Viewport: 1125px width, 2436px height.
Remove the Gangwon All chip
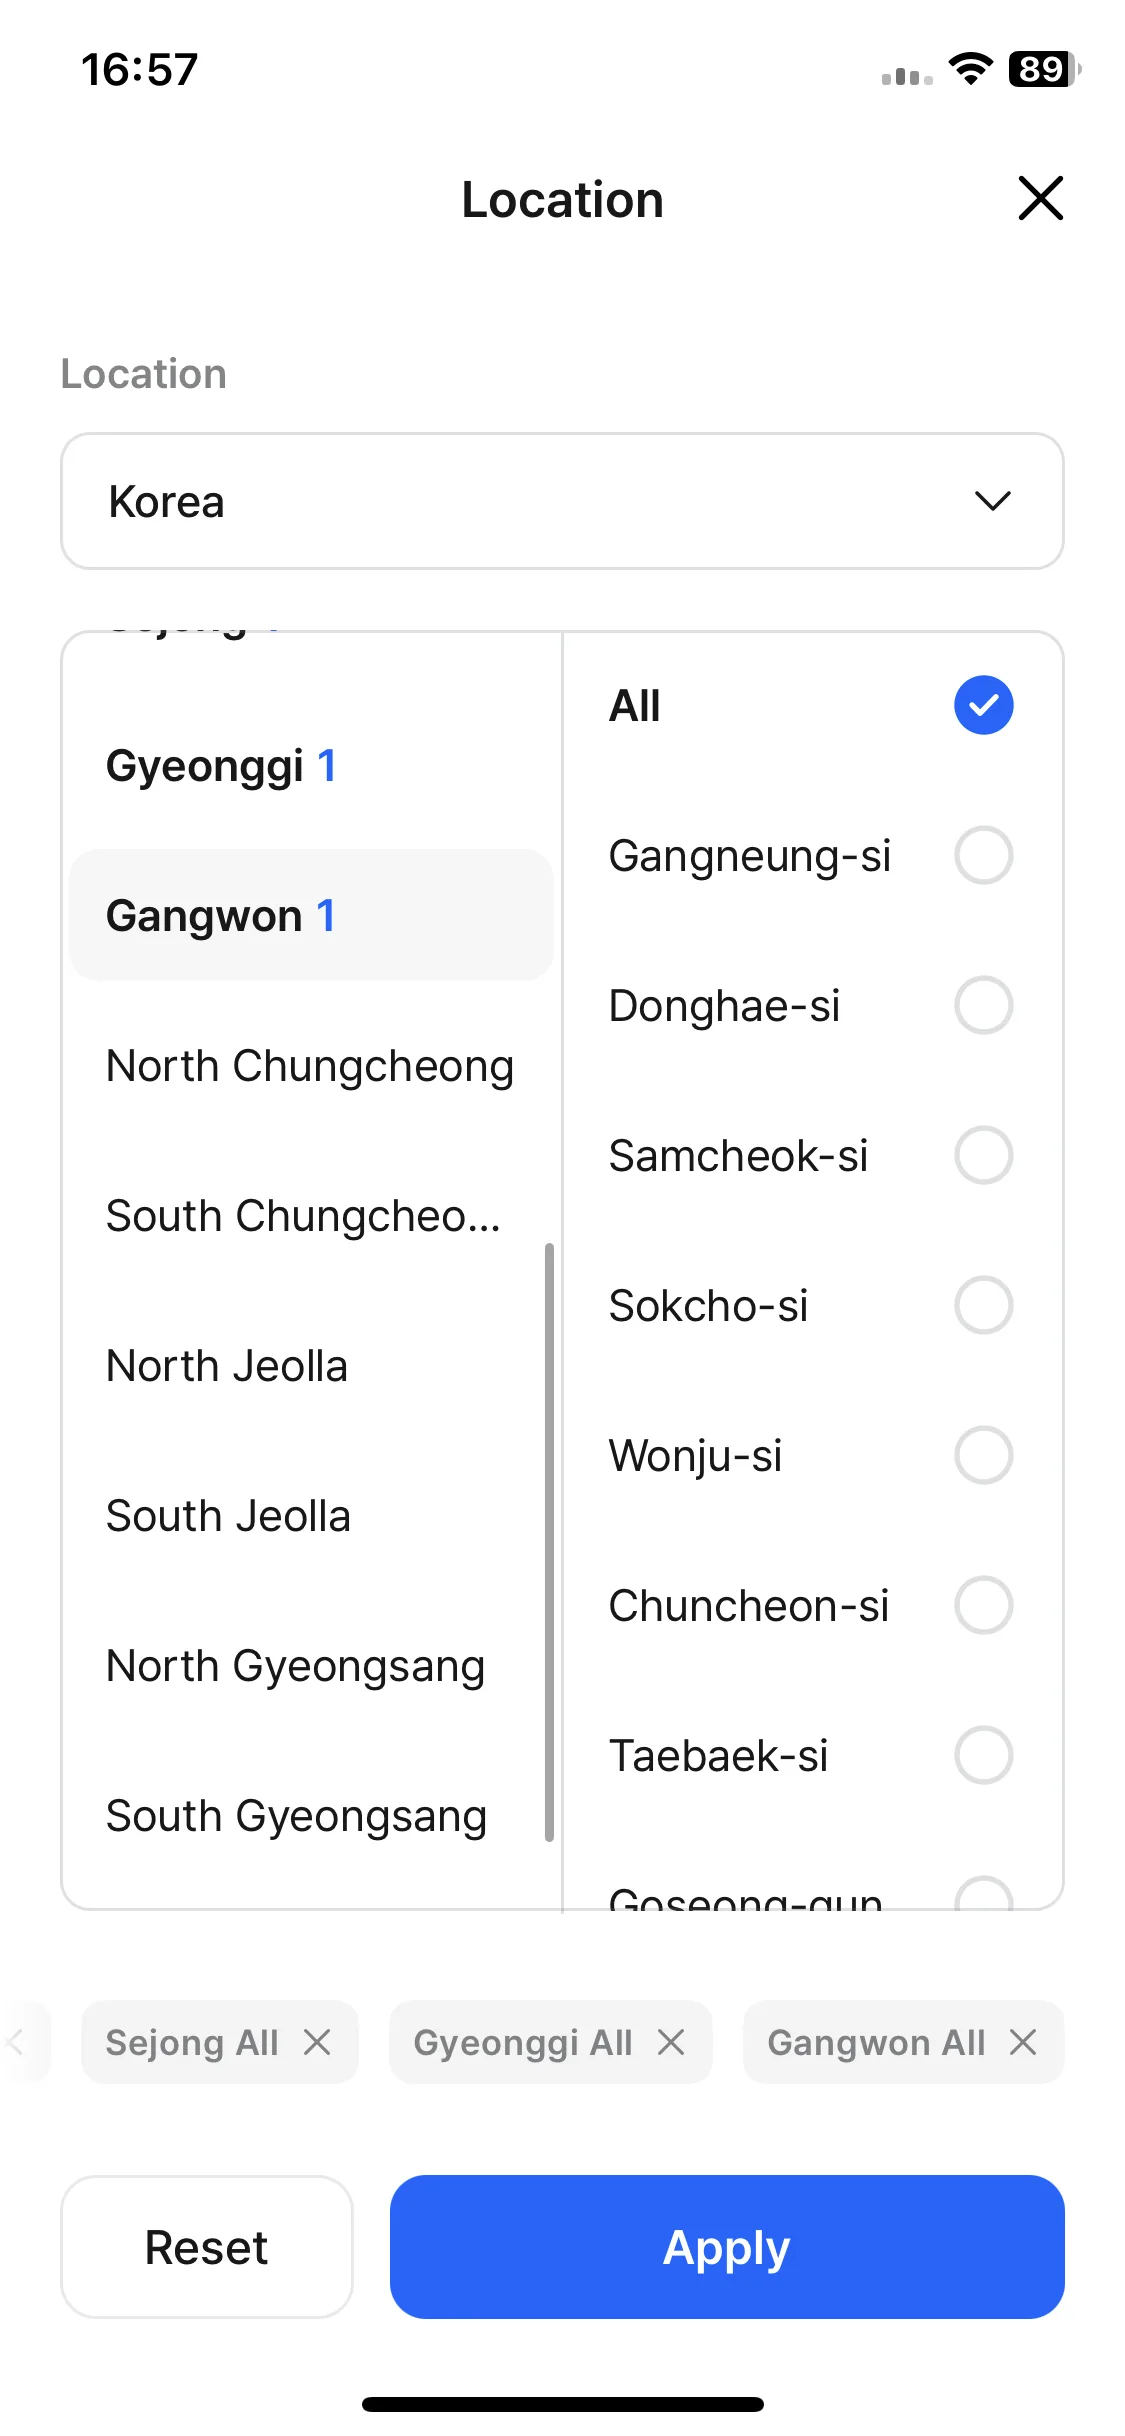click(1023, 2042)
